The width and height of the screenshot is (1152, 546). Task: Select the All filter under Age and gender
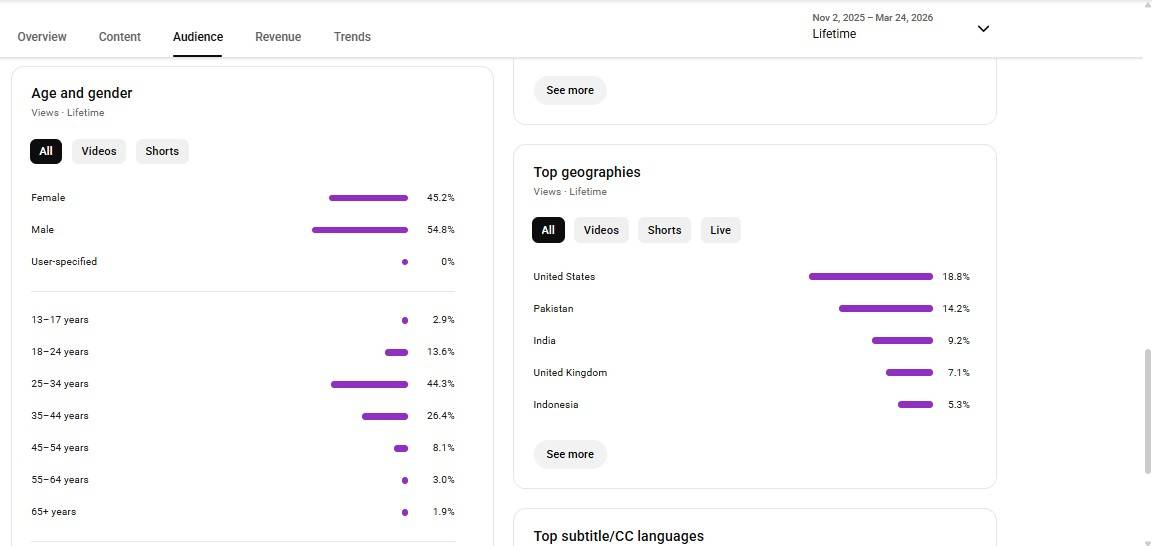[x=46, y=151]
